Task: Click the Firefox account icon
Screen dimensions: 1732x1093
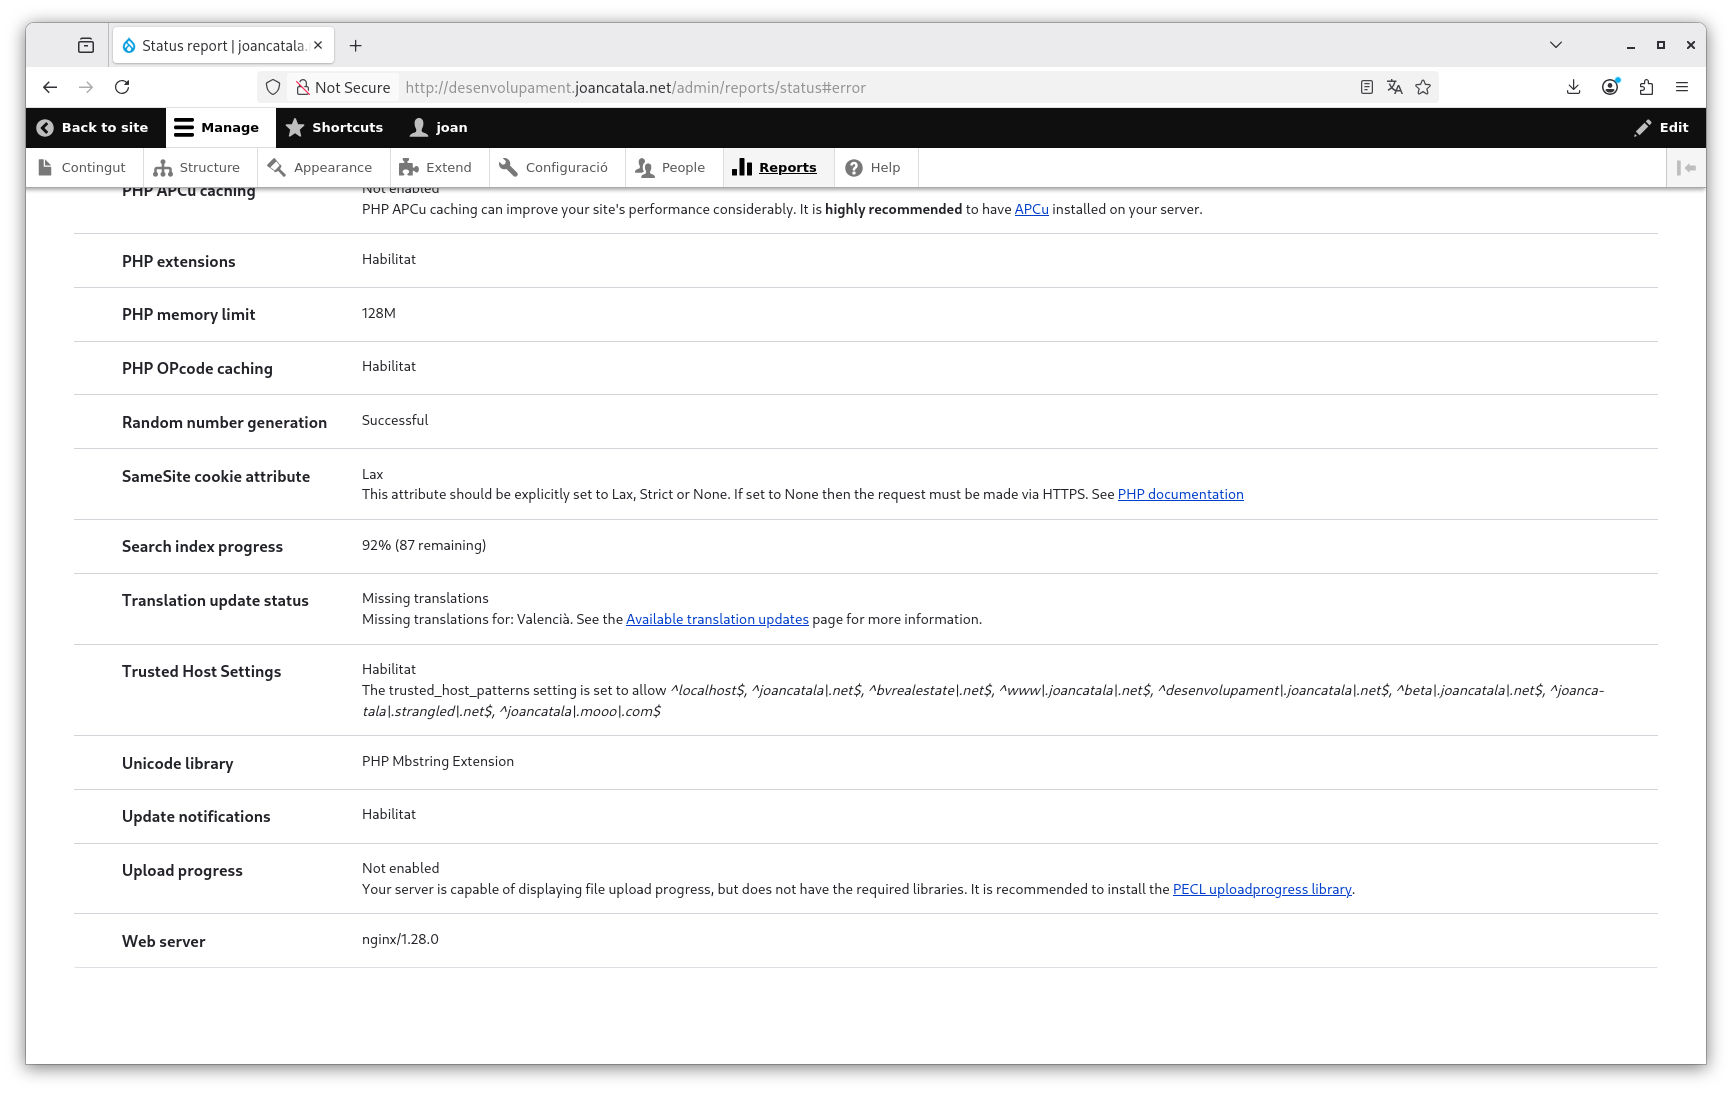Action: click(x=1609, y=87)
